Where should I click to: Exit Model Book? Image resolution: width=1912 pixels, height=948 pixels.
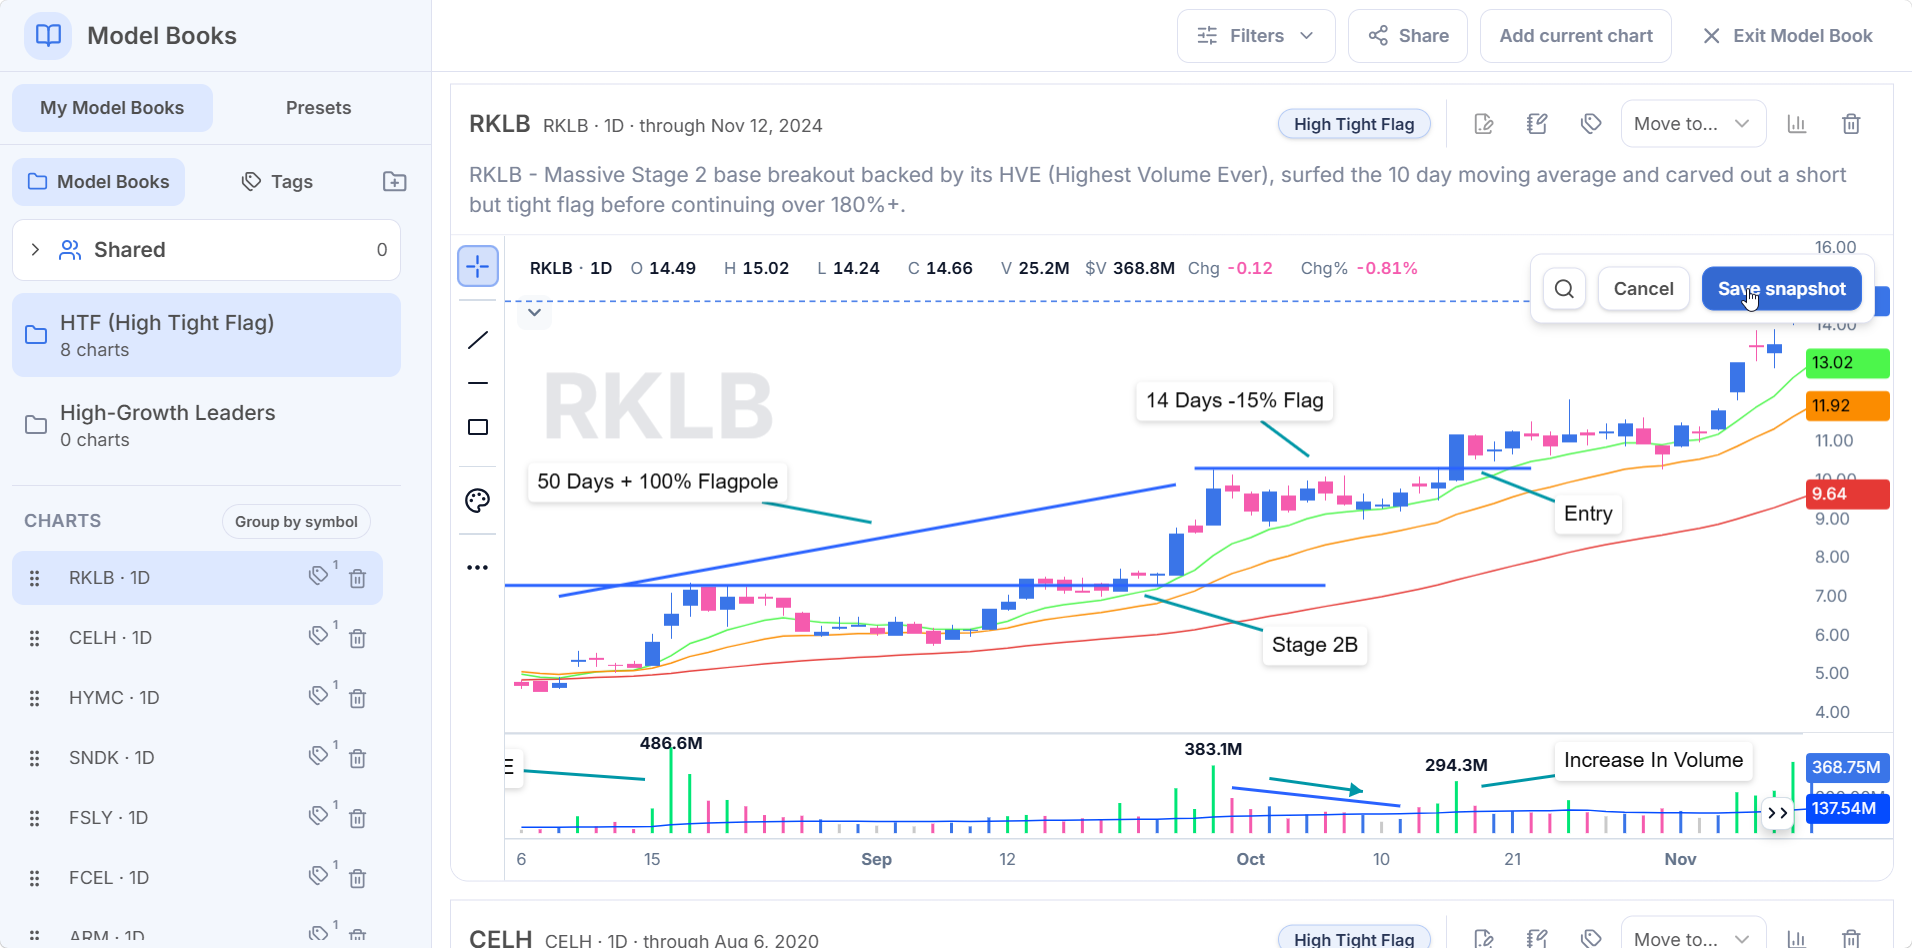[1787, 36]
